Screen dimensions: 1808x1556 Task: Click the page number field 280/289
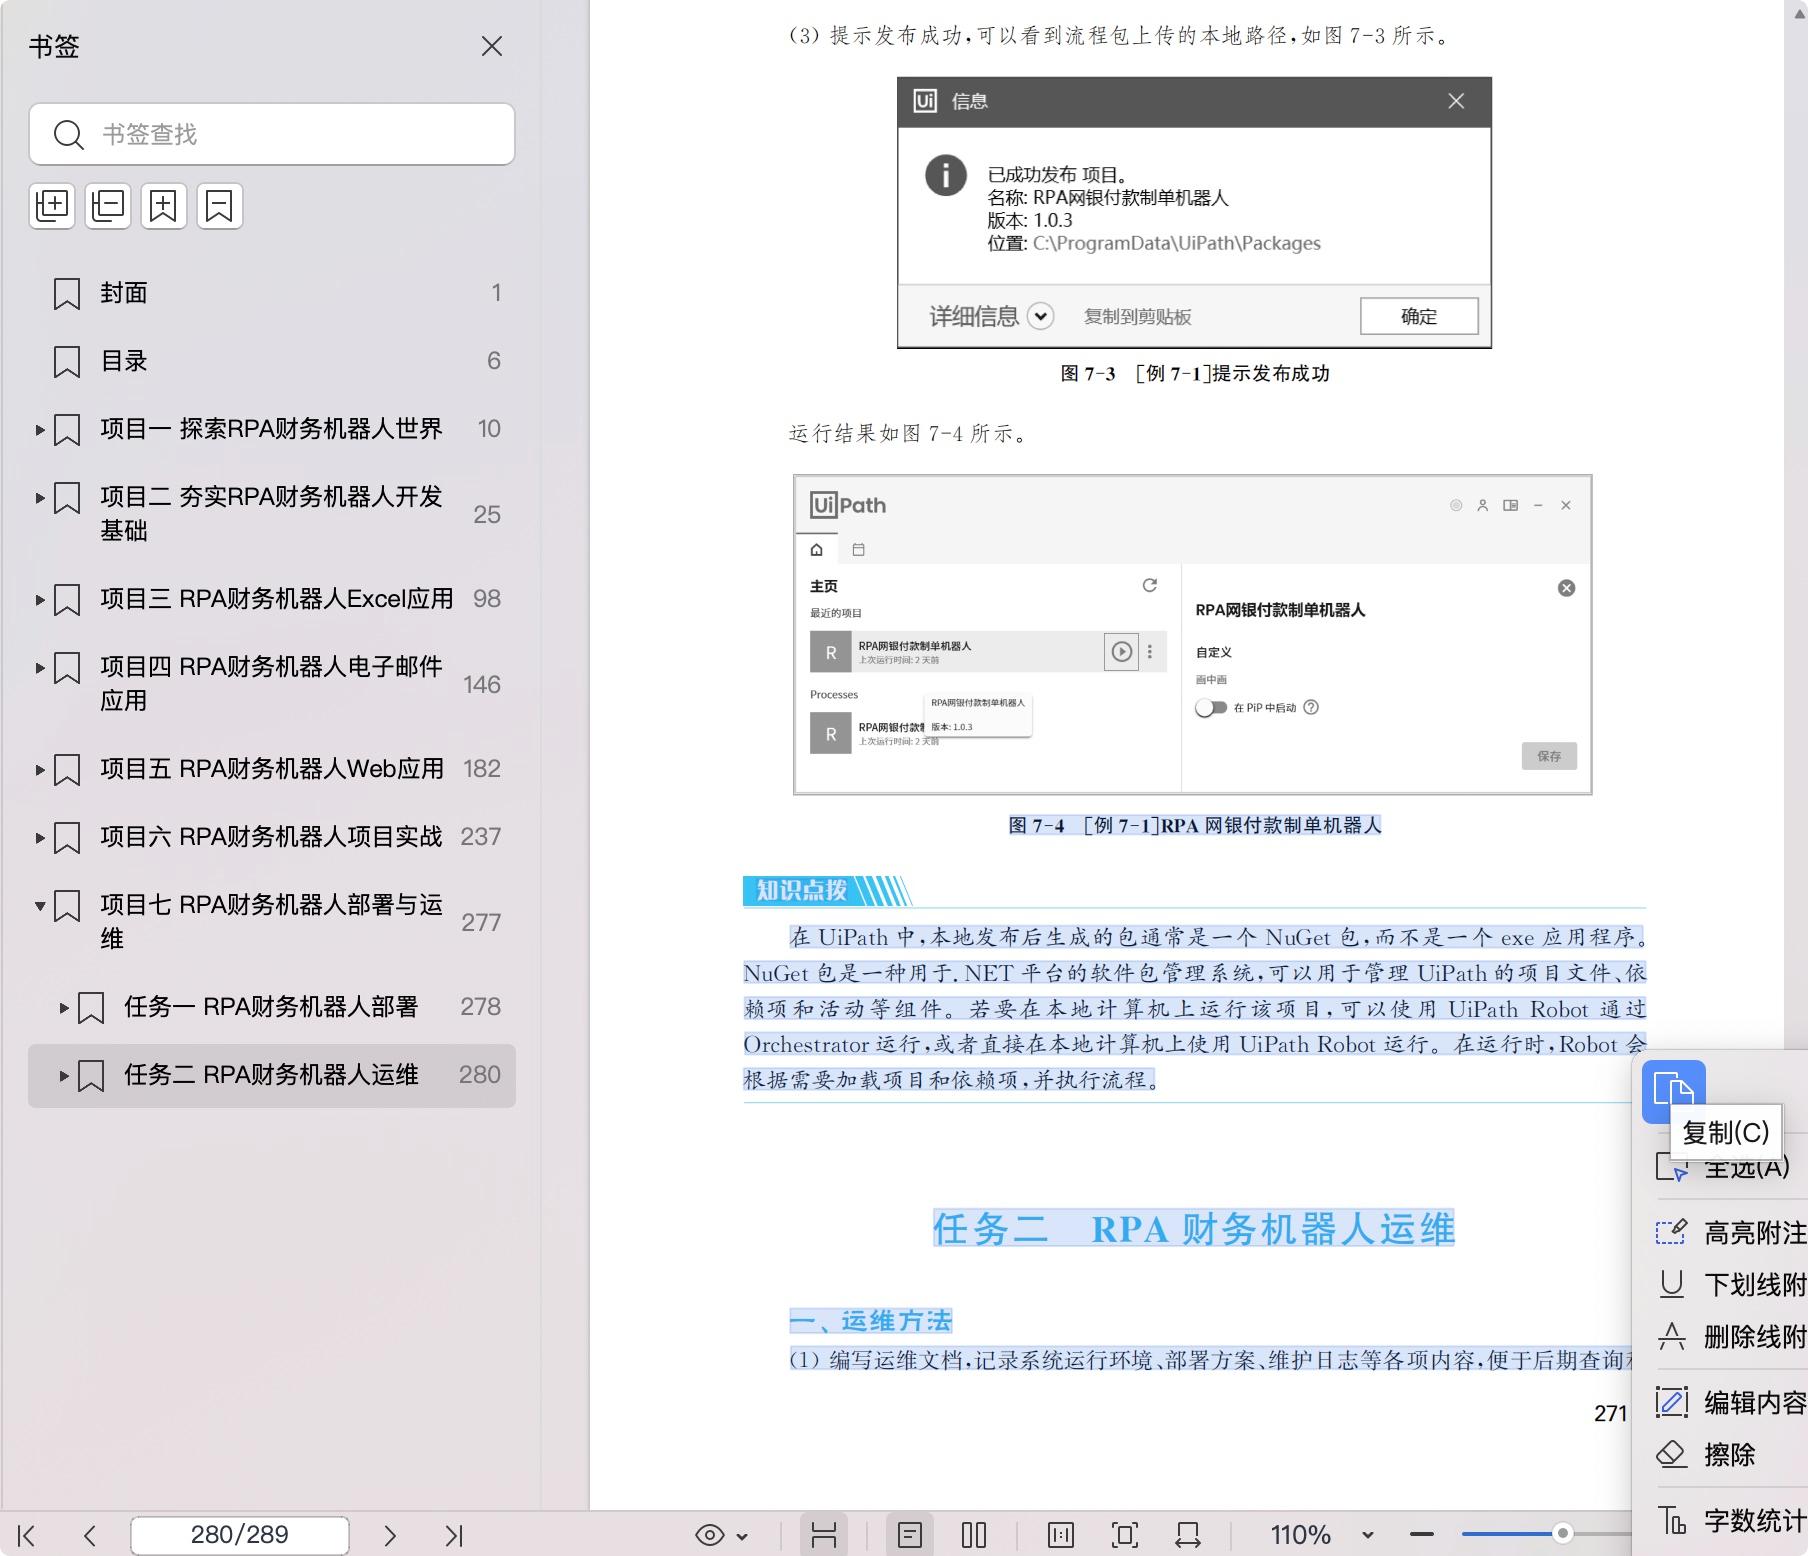tap(240, 1535)
